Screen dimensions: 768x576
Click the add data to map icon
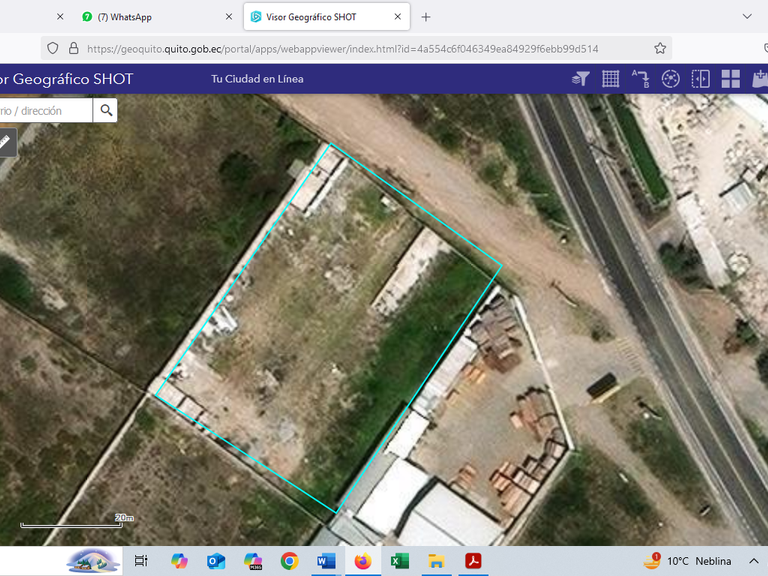[760, 79]
